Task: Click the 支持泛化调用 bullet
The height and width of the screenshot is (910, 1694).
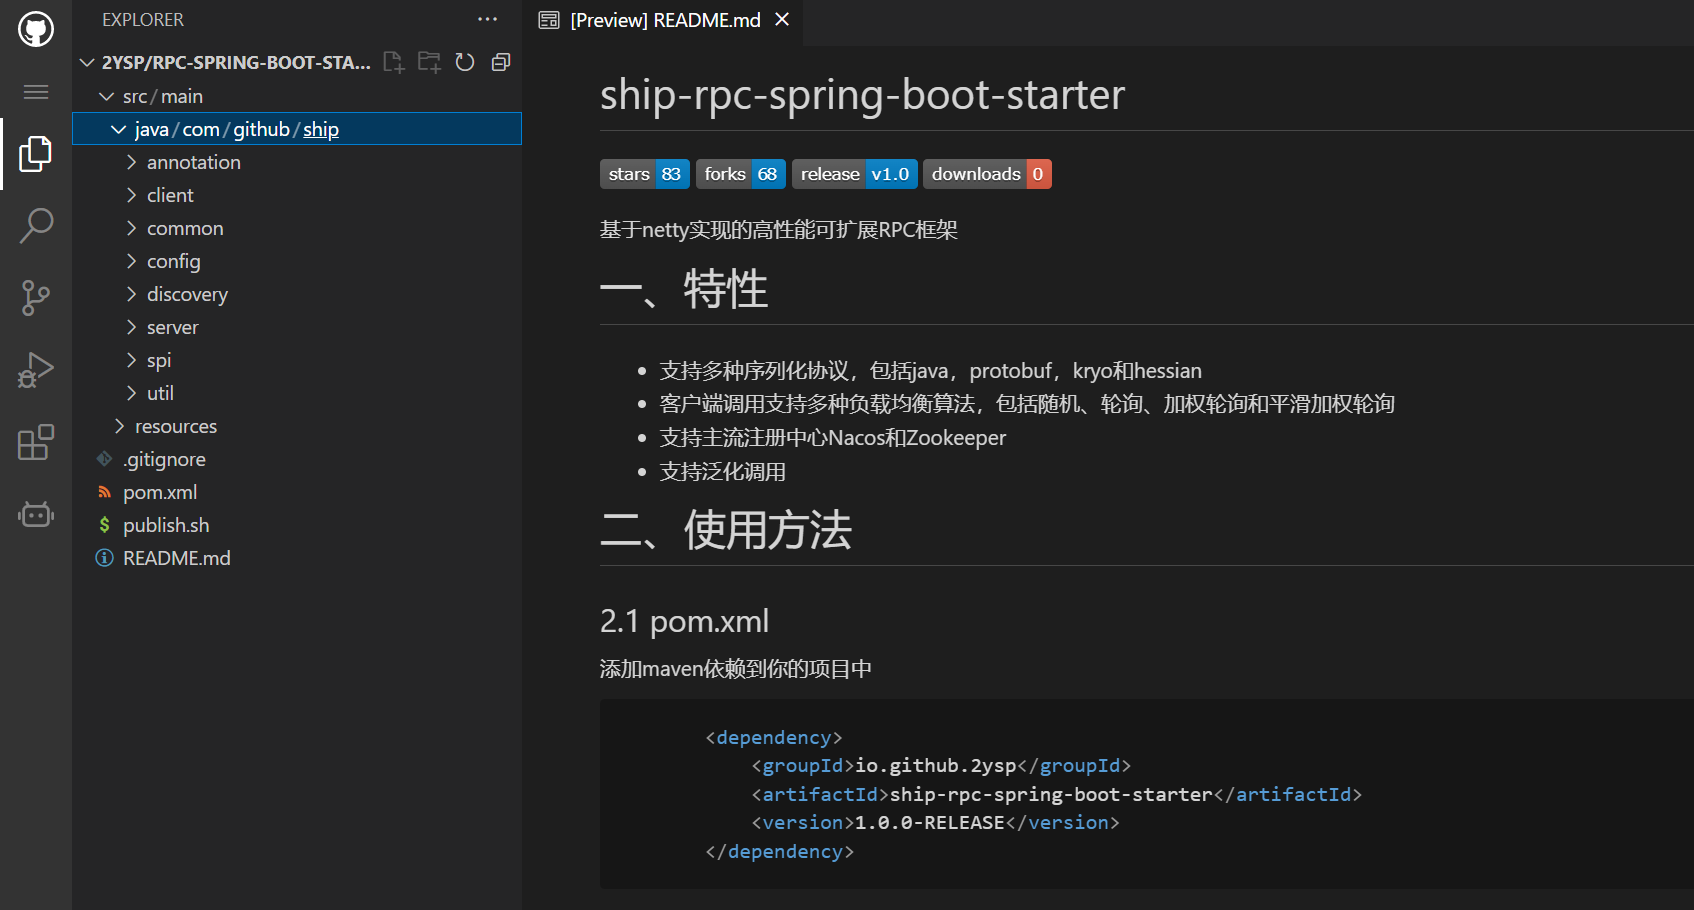Action: point(723,472)
